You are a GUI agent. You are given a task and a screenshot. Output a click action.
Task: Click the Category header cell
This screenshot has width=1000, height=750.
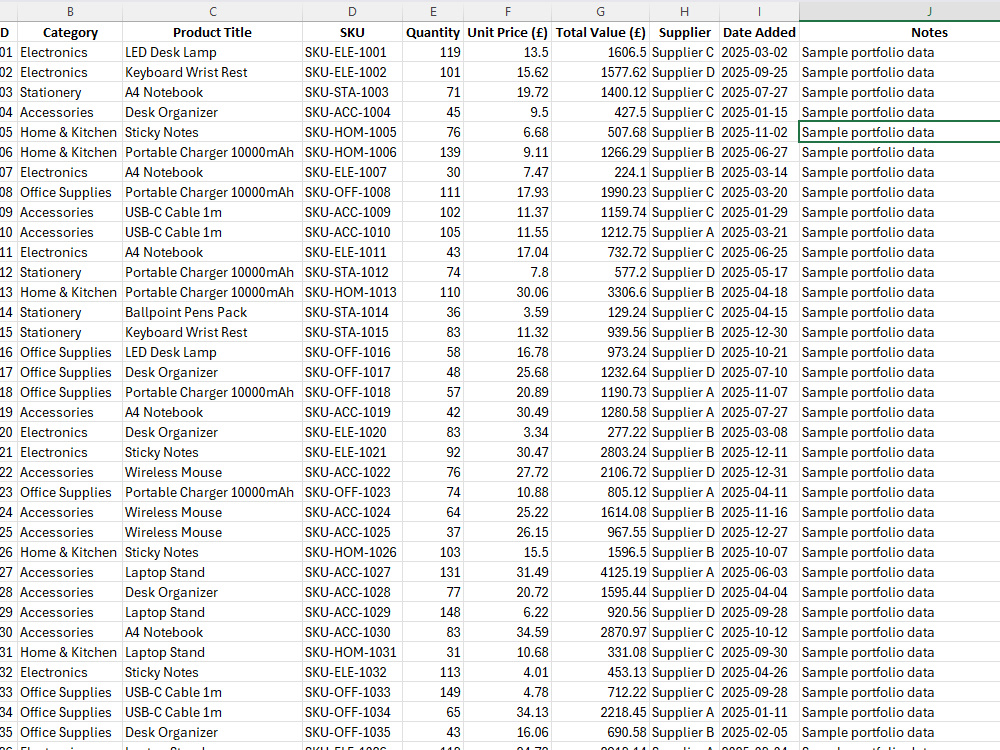pos(70,33)
